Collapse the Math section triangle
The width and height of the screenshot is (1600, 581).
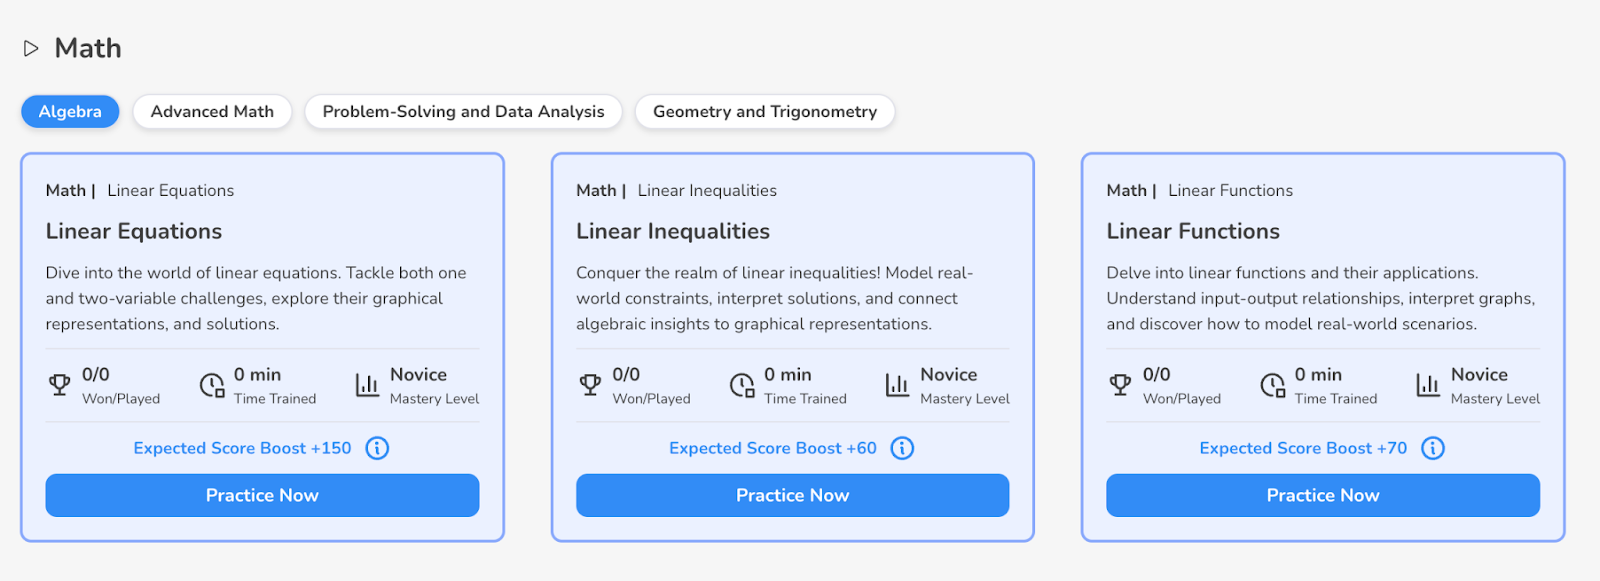tap(31, 48)
